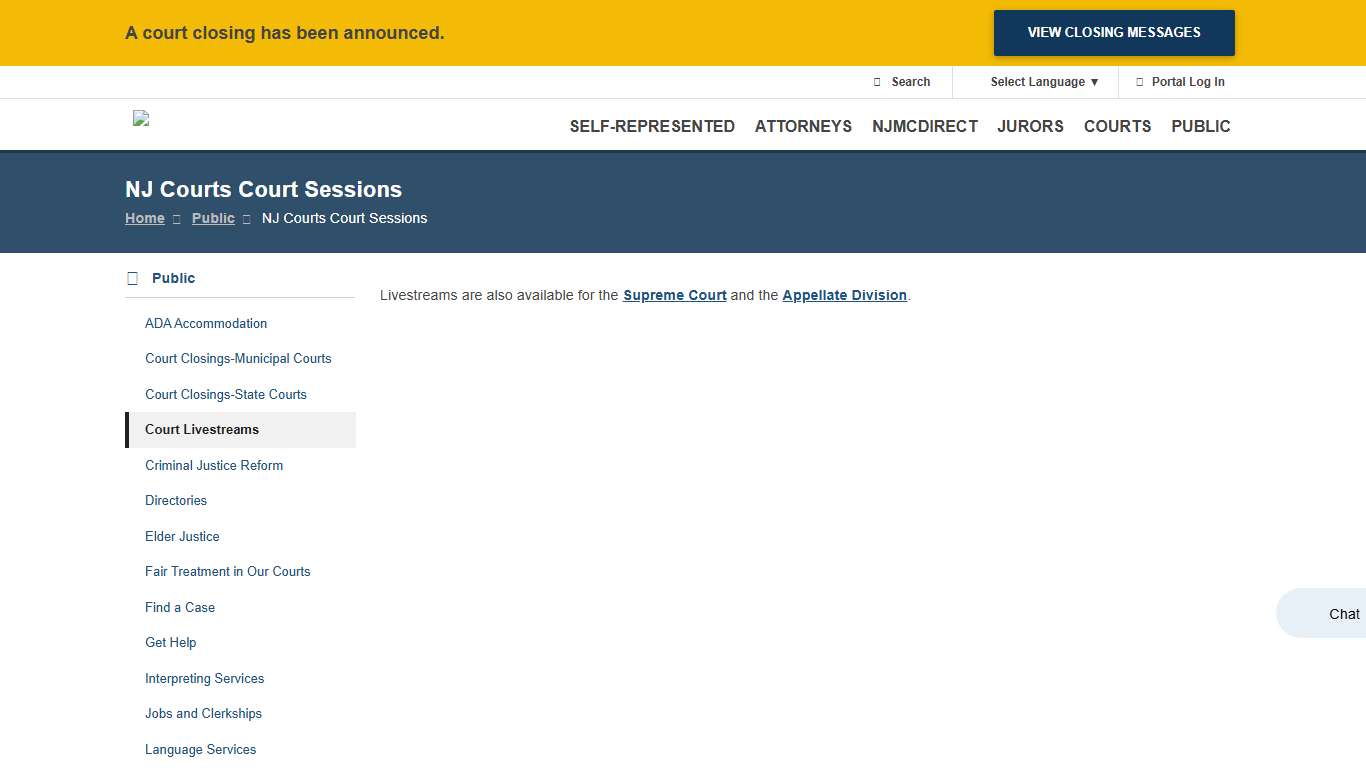Open Interpreting Services from the sidebar

click(204, 678)
